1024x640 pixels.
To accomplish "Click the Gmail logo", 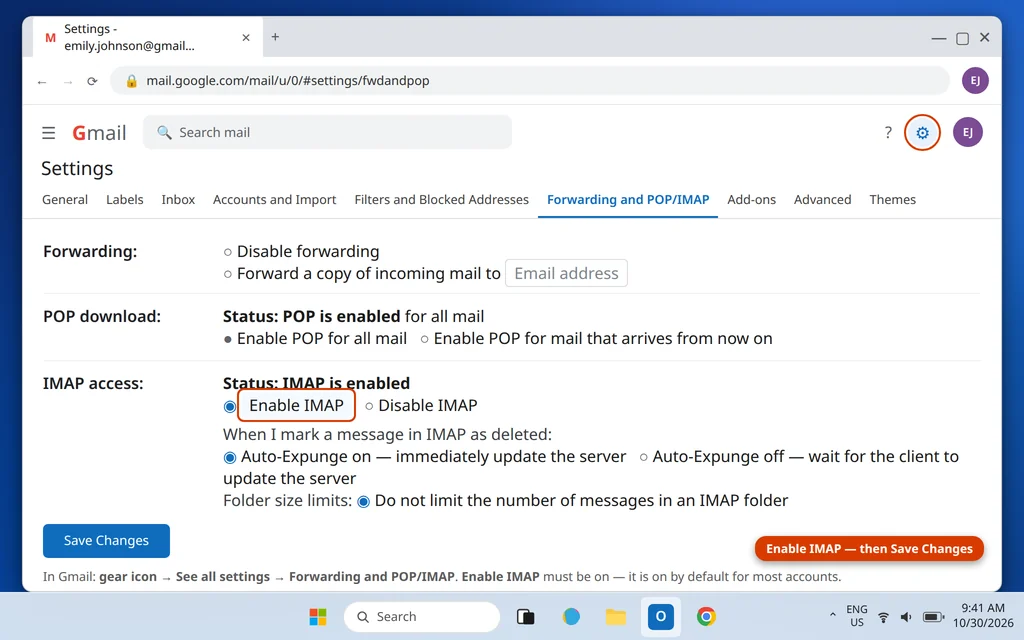I will 99,133.
